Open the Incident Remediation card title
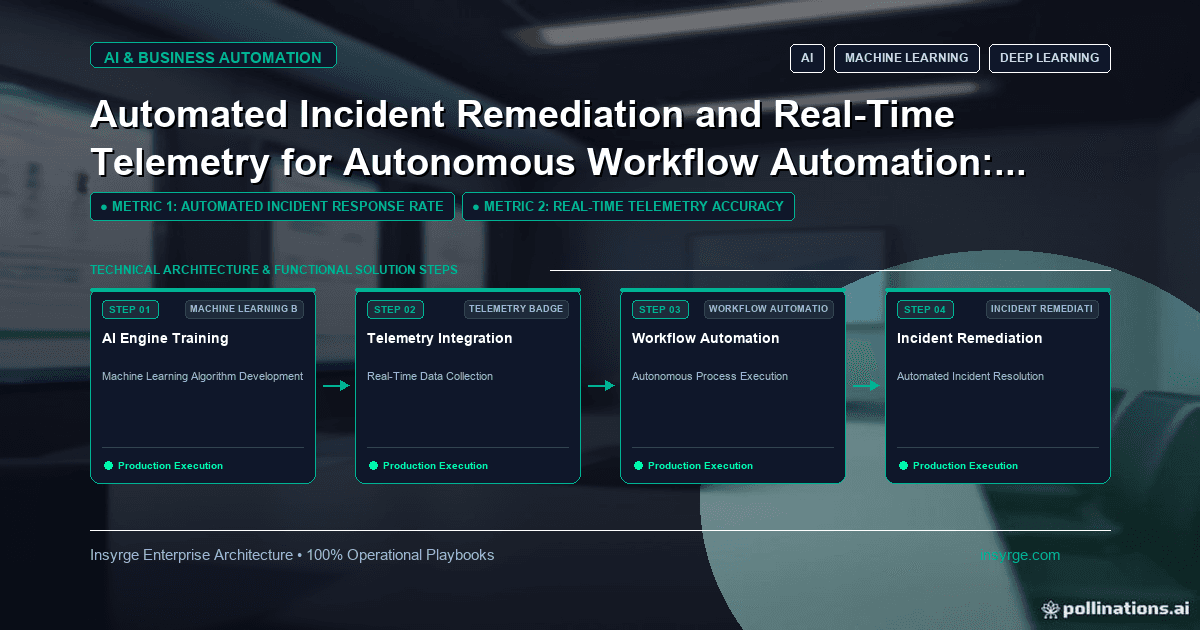The height and width of the screenshot is (630, 1200). click(970, 338)
